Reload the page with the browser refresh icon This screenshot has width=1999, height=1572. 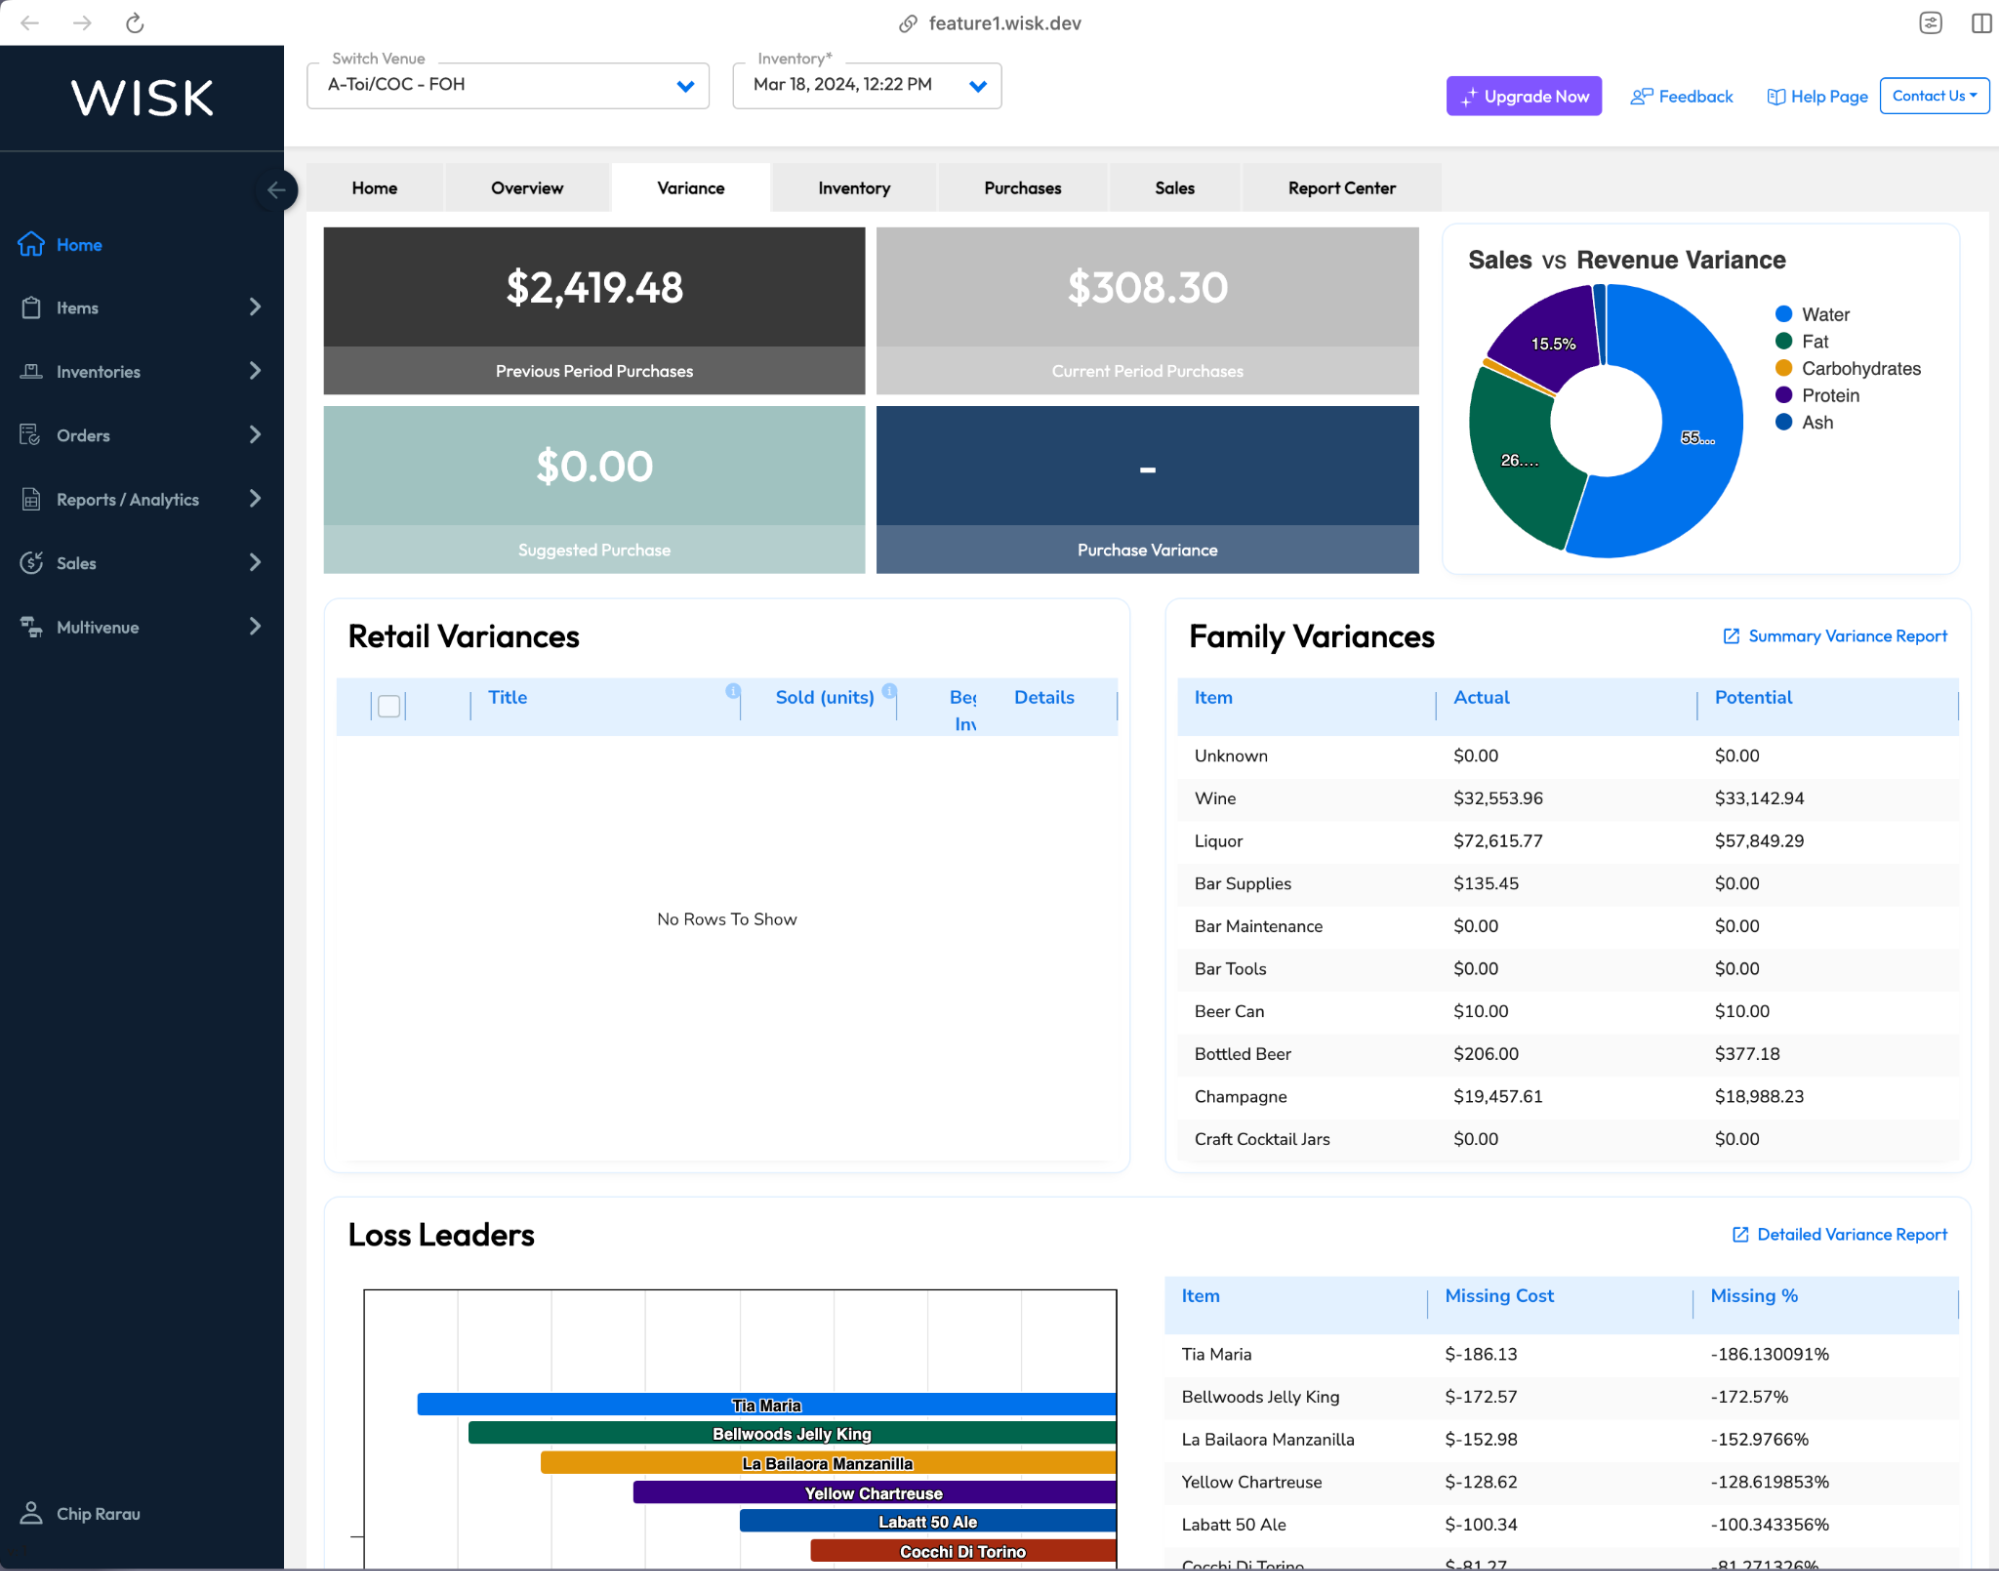[133, 22]
